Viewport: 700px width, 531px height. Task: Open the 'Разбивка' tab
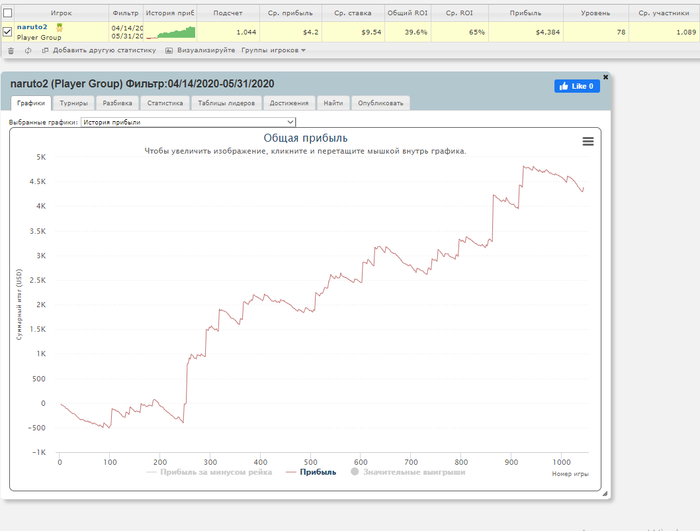[117, 103]
